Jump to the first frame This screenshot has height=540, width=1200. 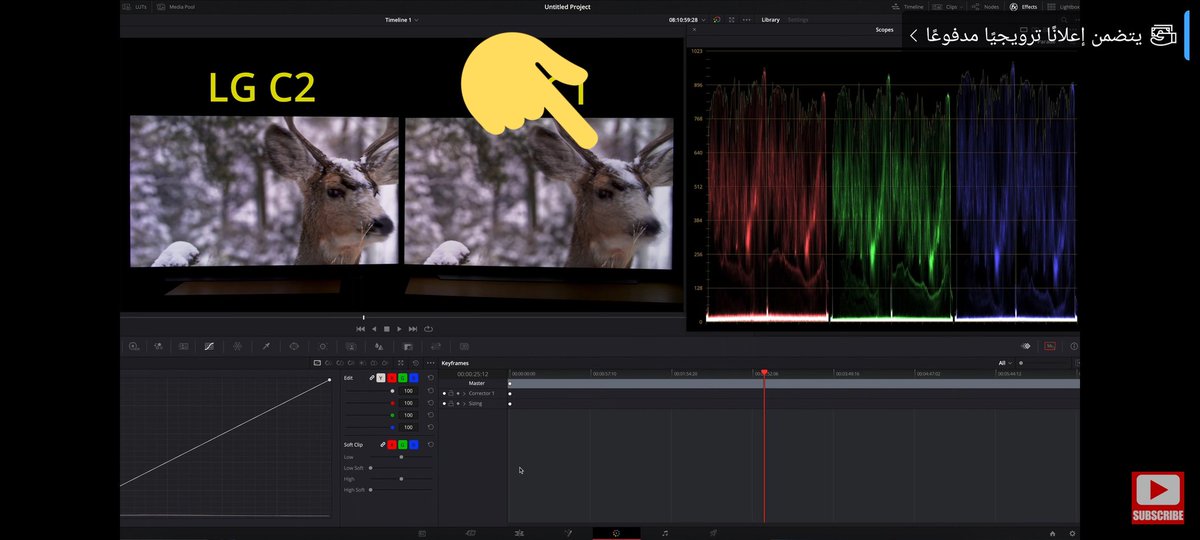tap(361, 328)
